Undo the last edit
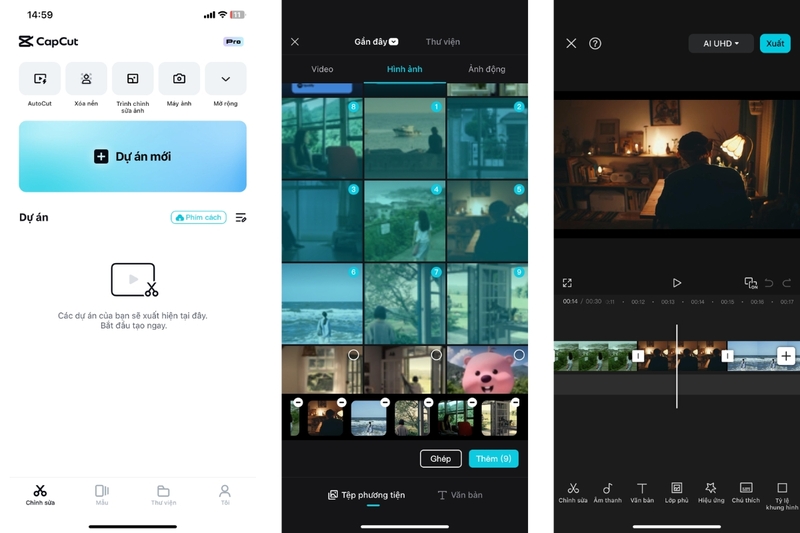800x533 pixels. click(769, 283)
